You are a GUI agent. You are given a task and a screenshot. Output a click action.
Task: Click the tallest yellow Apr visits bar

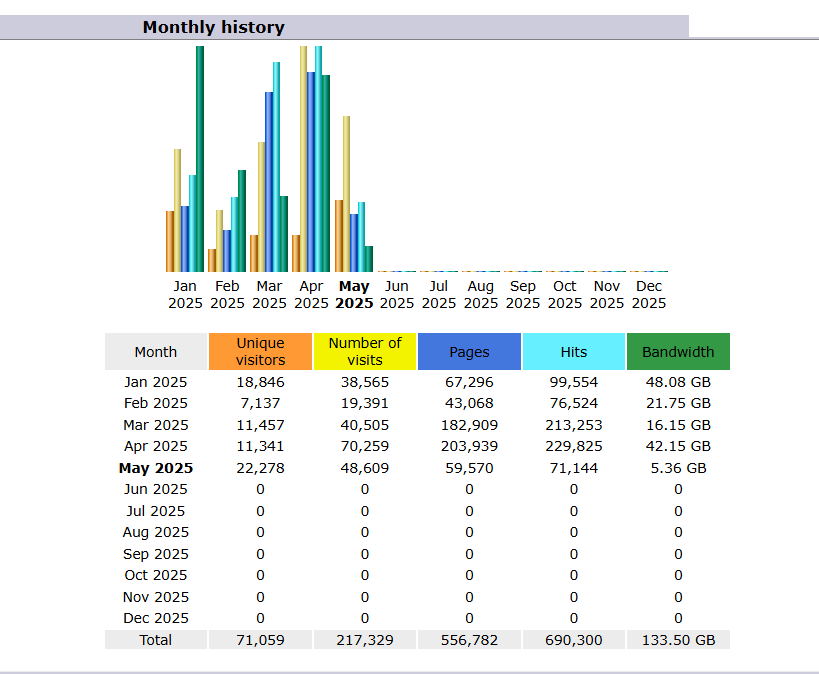tap(304, 160)
